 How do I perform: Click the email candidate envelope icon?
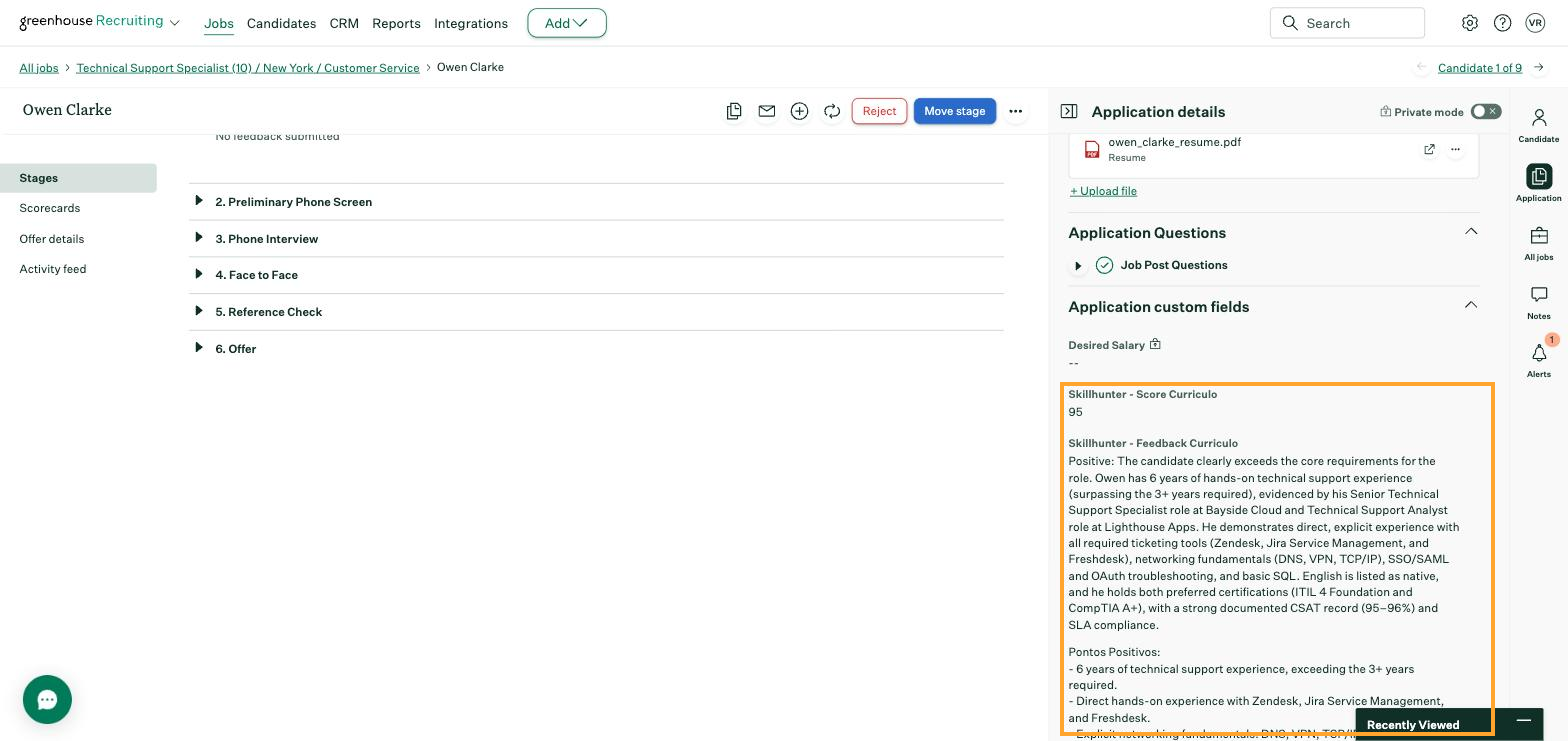coord(767,111)
